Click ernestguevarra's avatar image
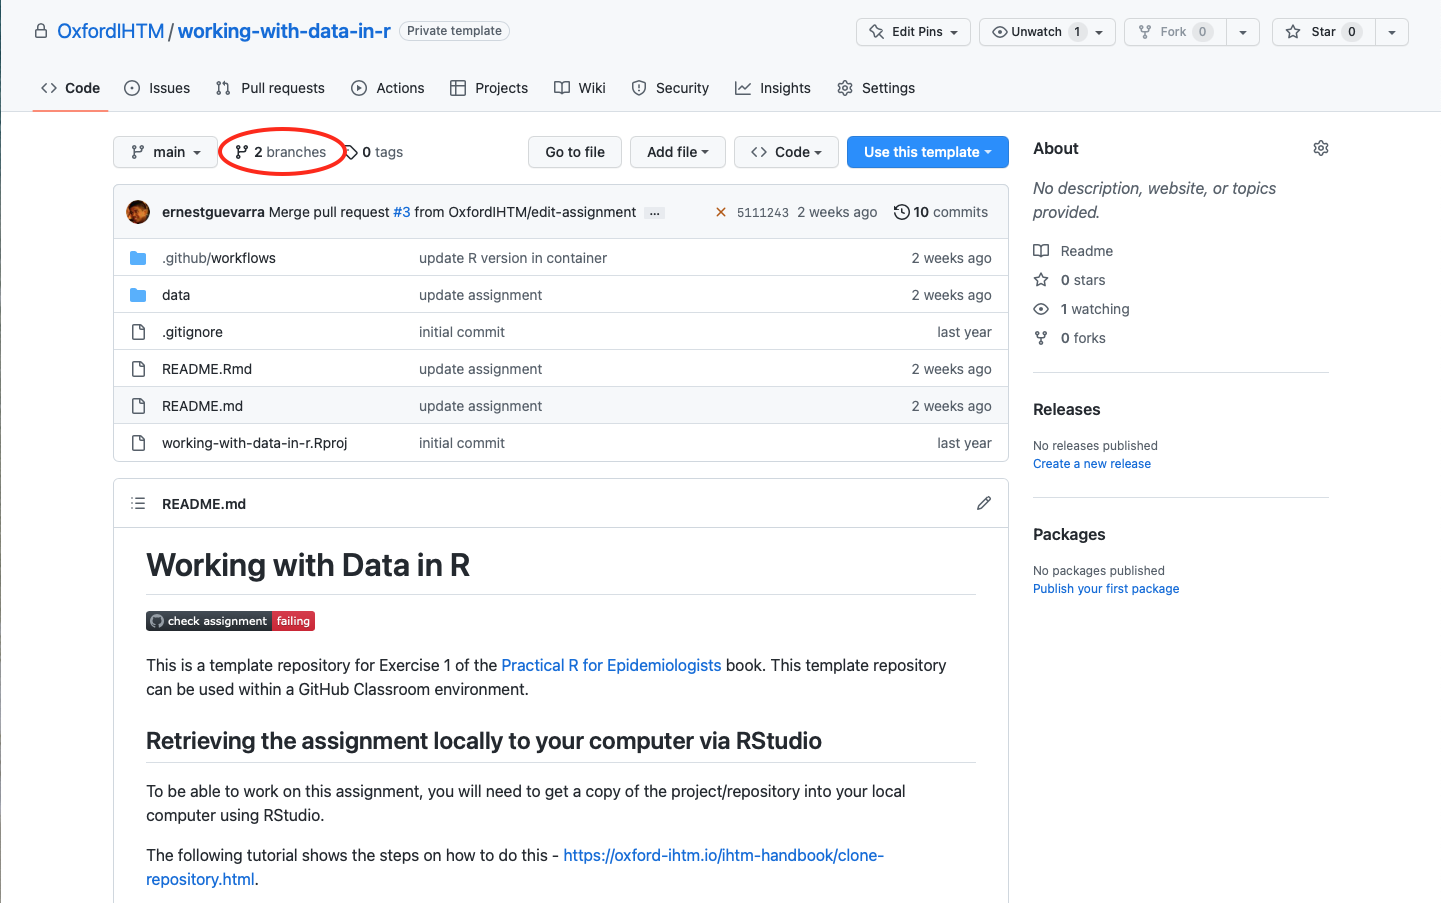Viewport: 1441px width, 903px height. tap(138, 212)
